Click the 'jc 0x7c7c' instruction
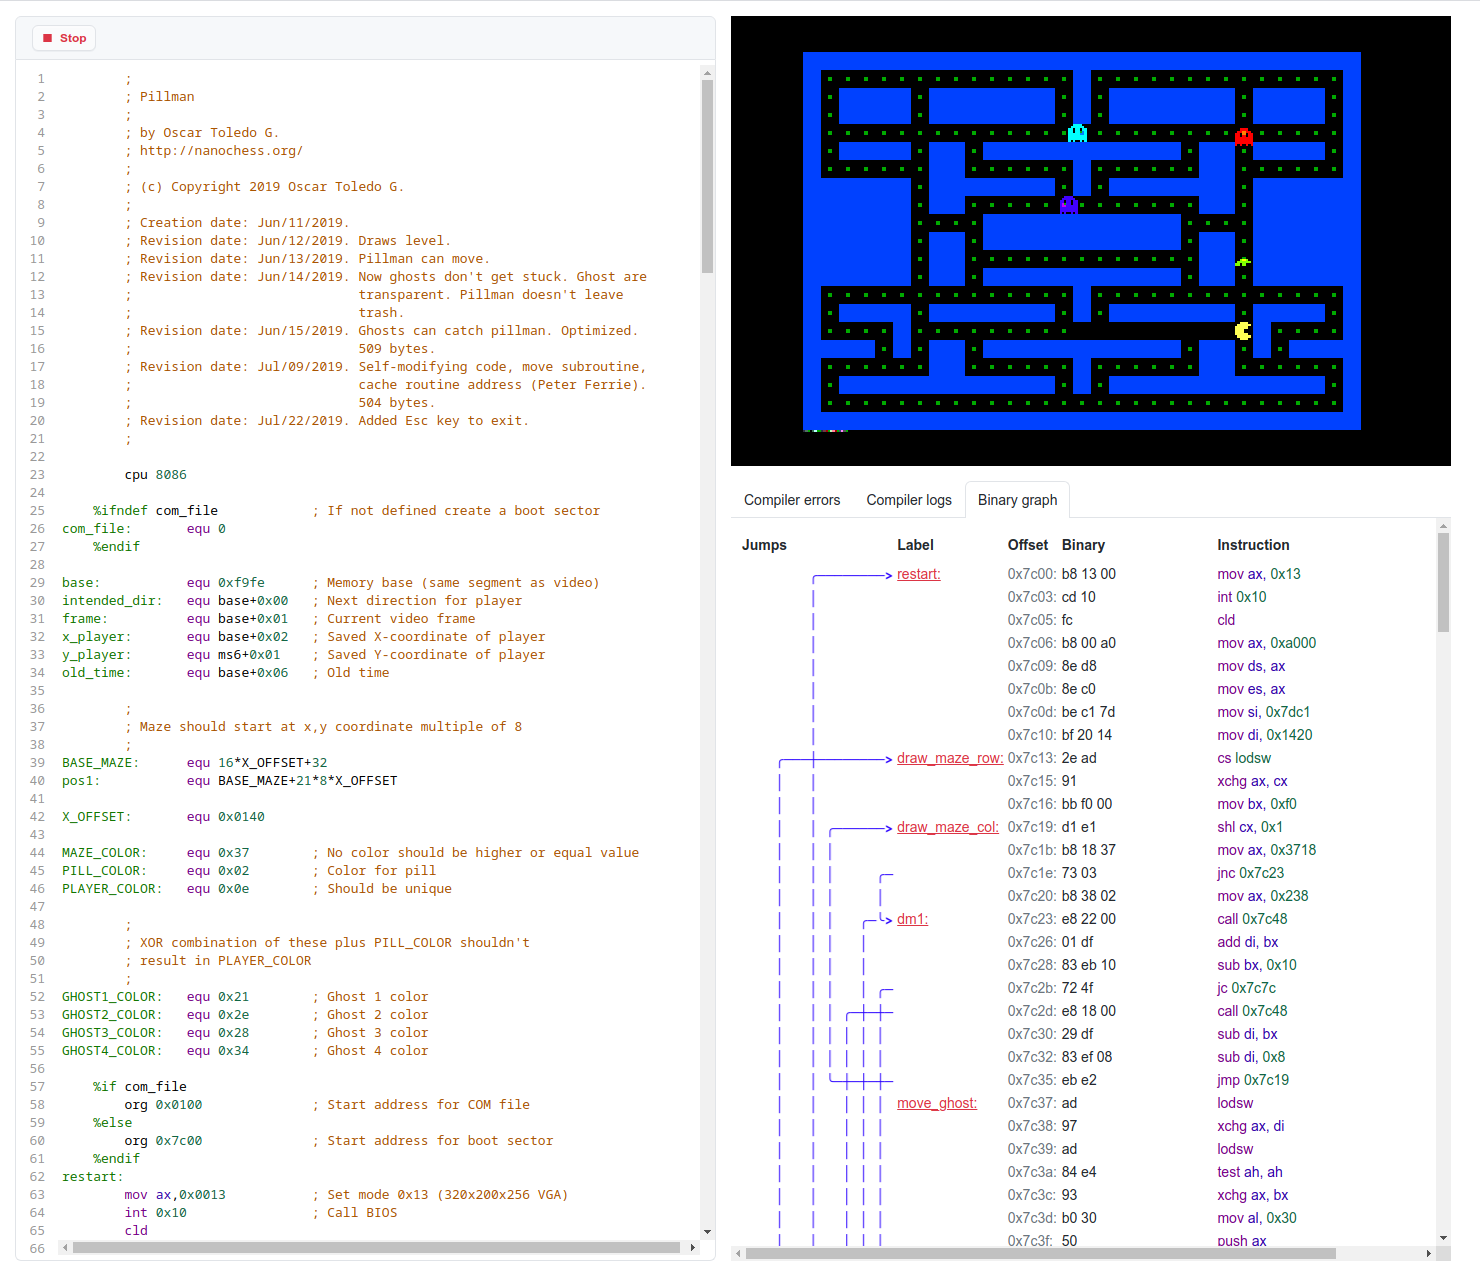The height and width of the screenshot is (1281, 1480). coord(1247,988)
